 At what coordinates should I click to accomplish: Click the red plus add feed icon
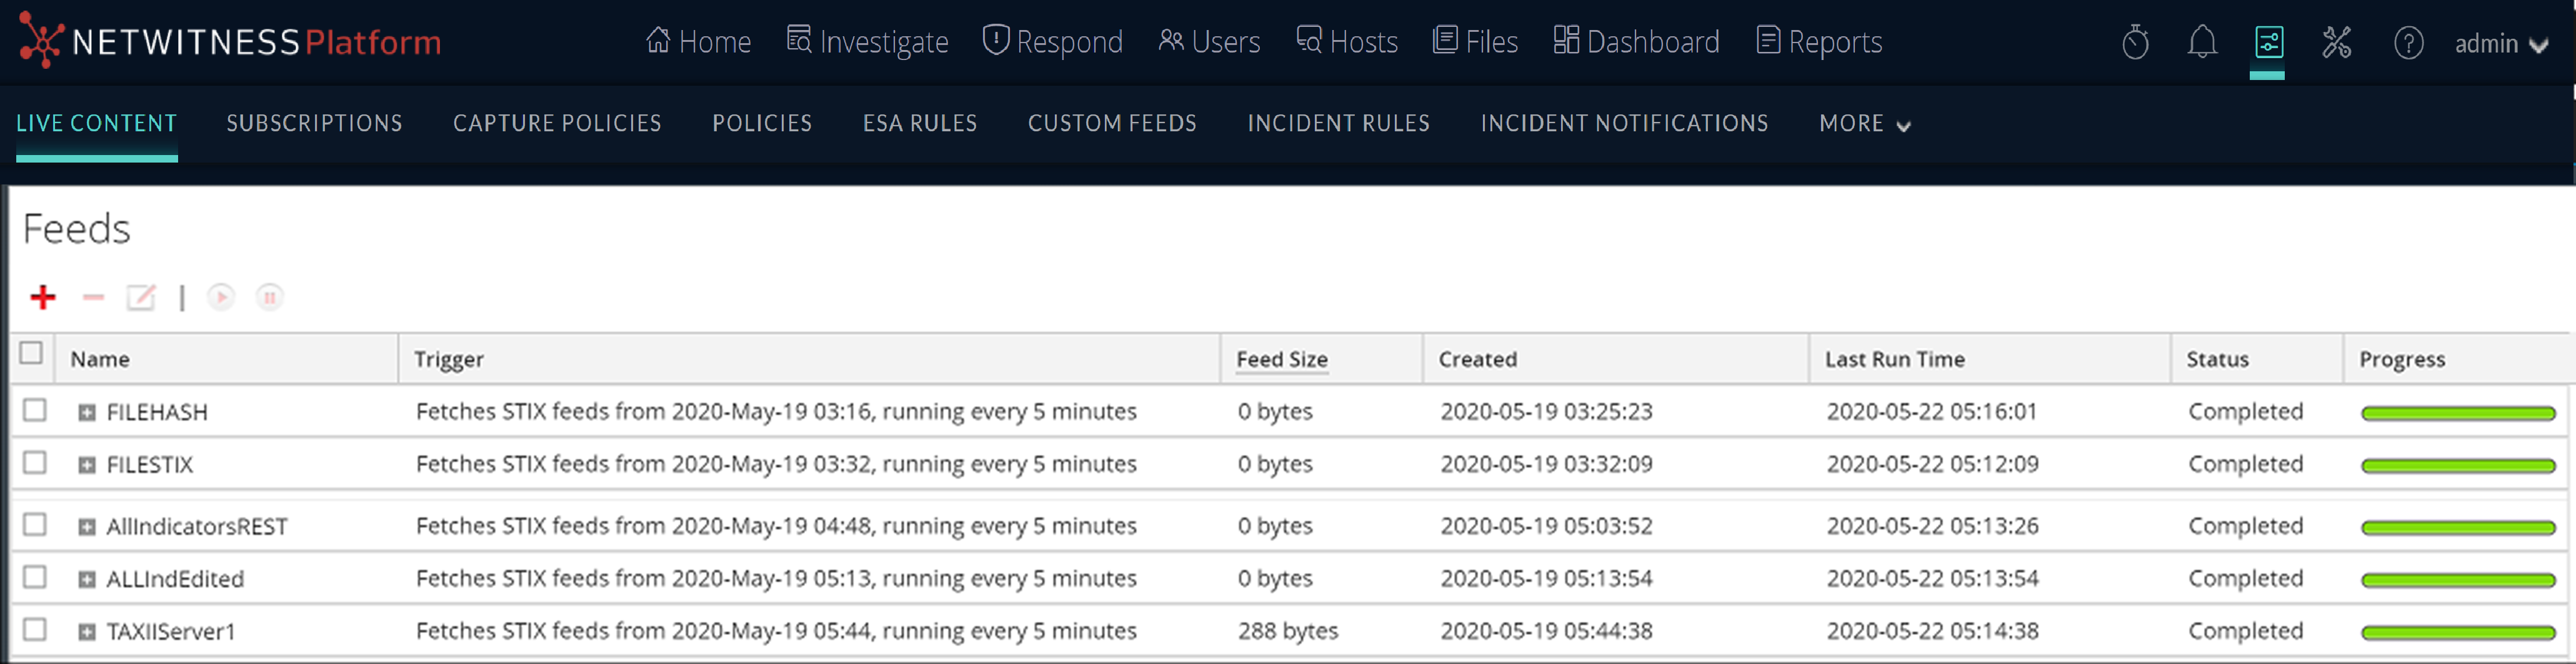(x=43, y=297)
